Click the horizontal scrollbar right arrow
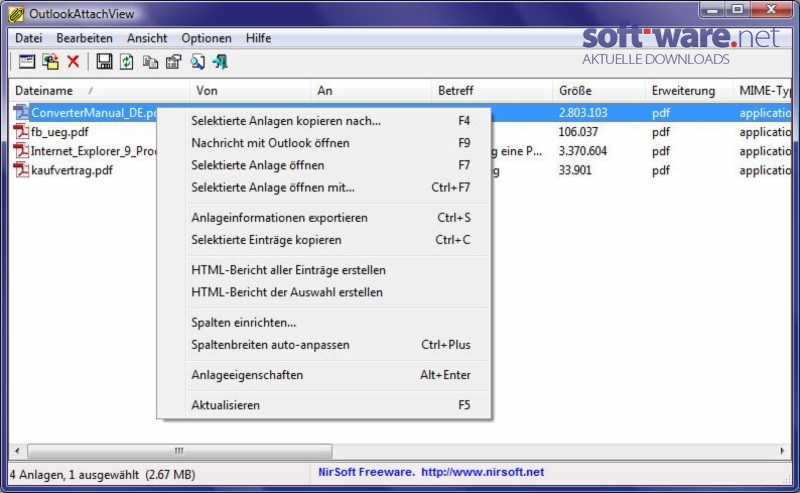Image resolution: width=800 pixels, height=493 pixels. (x=782, y=451)
